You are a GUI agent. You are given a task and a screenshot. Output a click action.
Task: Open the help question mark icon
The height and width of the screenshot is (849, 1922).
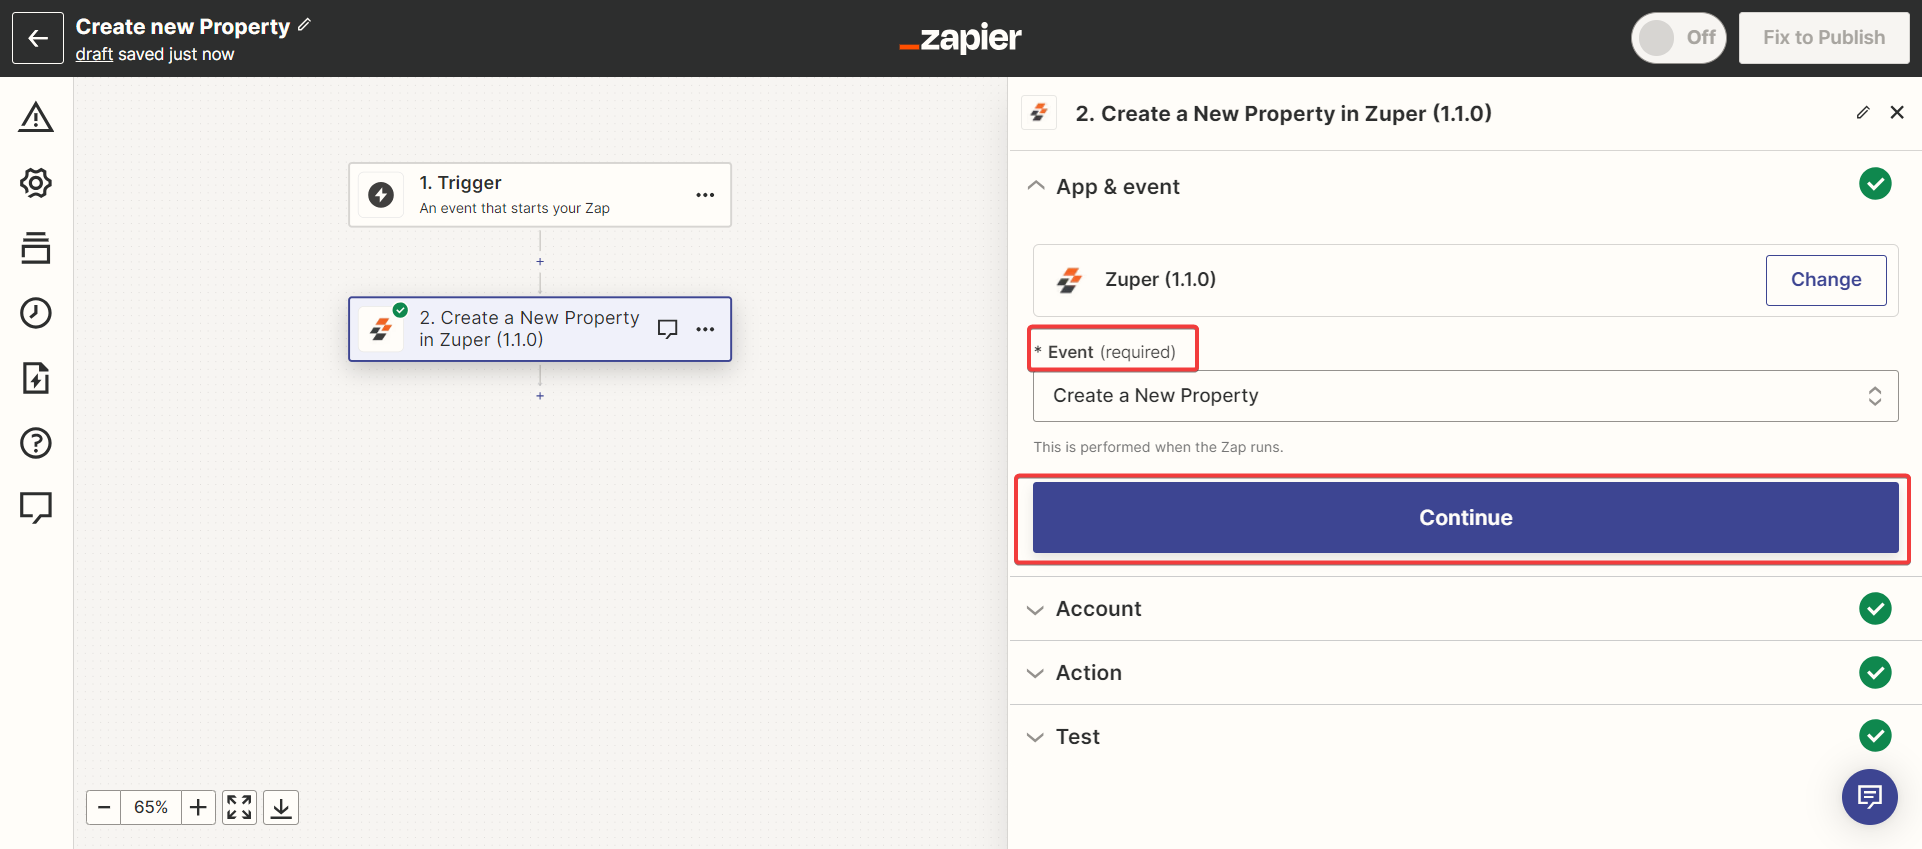tap(36, 443)
